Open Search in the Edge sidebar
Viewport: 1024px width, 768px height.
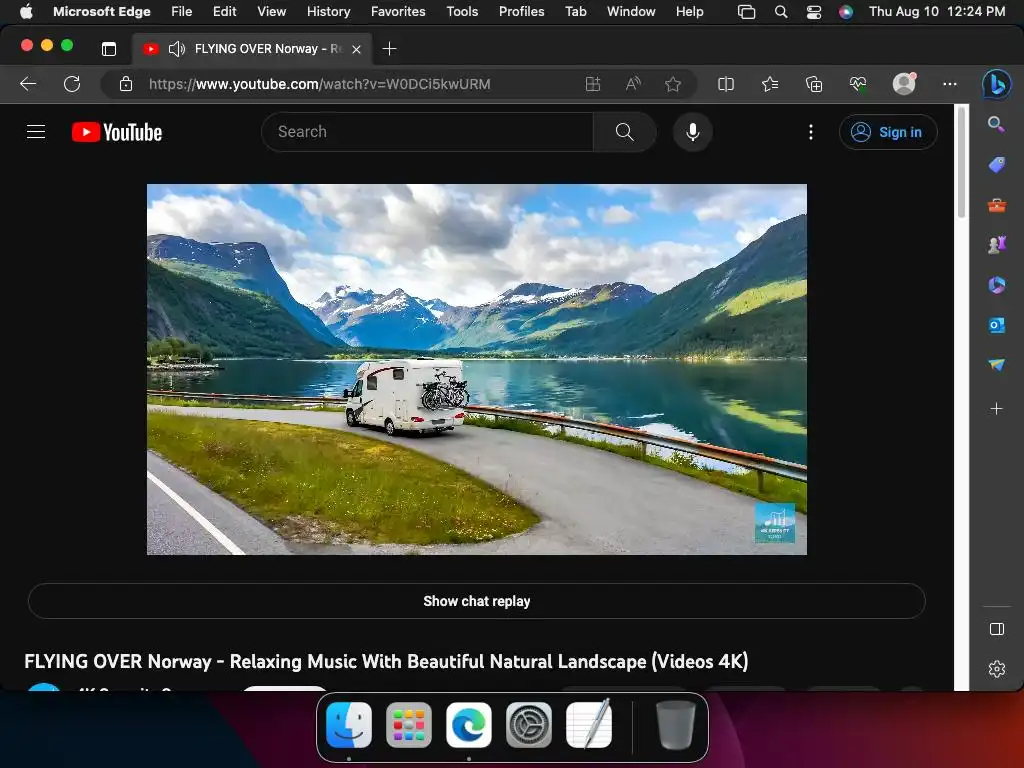pyautogui.click(x=996, y=123)
